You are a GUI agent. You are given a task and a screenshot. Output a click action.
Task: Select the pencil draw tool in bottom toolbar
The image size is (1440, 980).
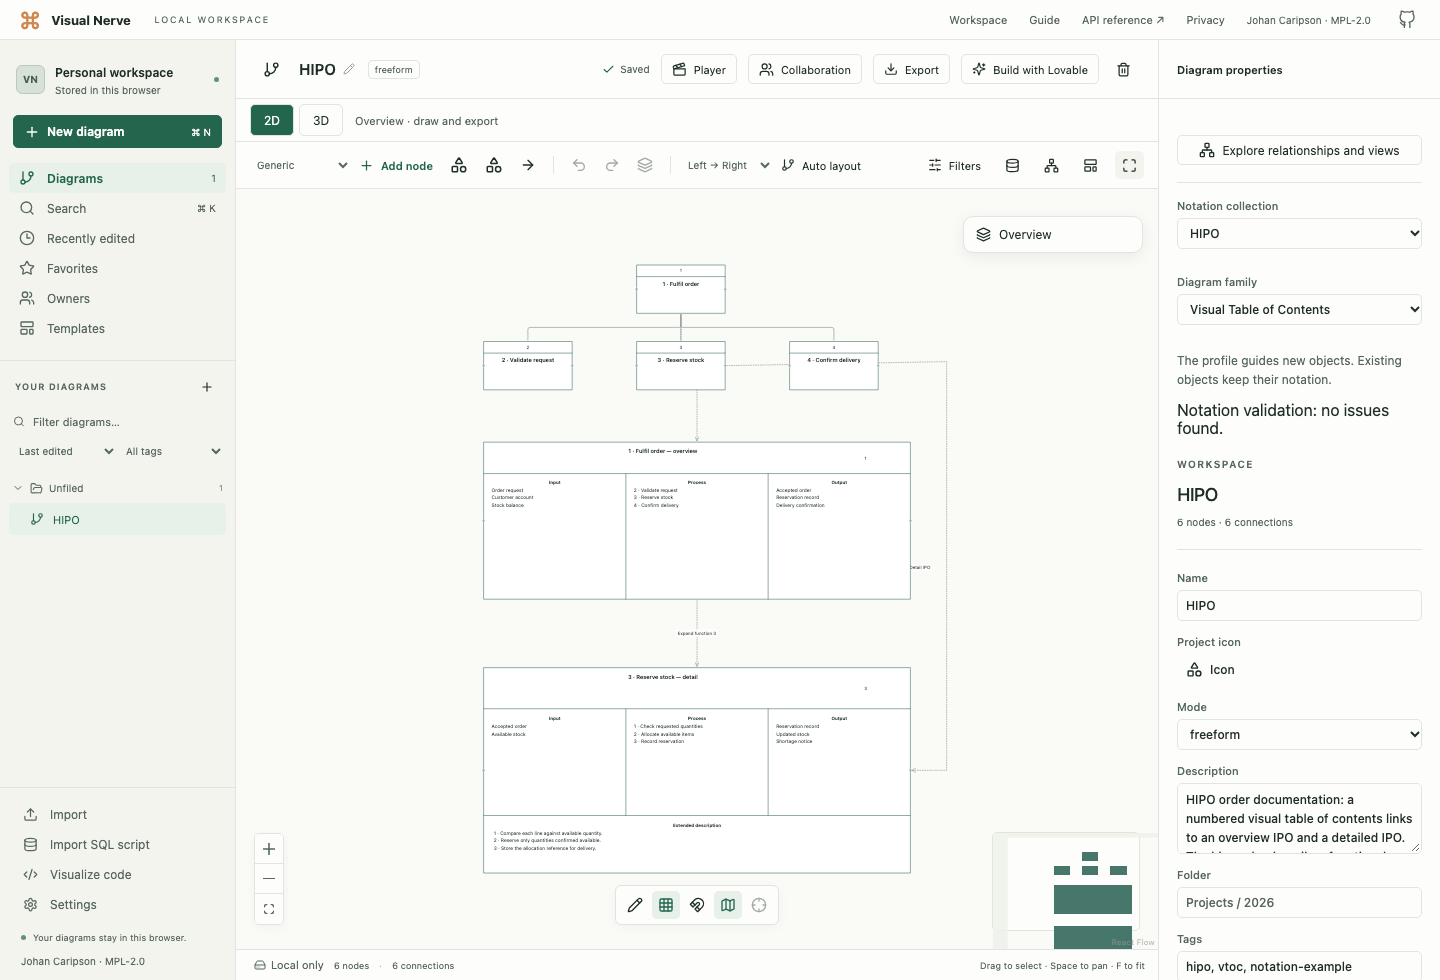coord(635,905)
